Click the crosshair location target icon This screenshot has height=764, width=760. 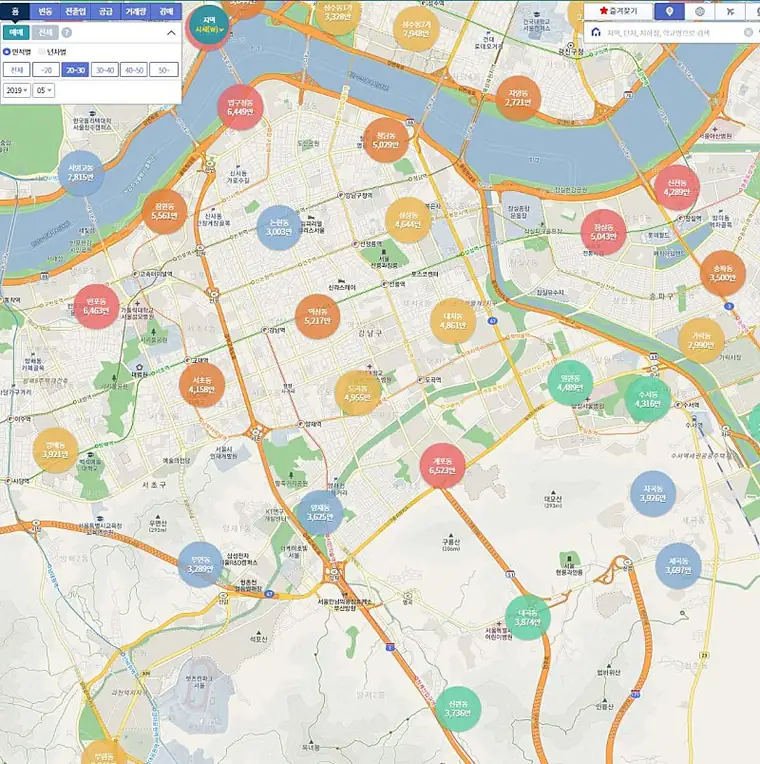click(700, 11)
